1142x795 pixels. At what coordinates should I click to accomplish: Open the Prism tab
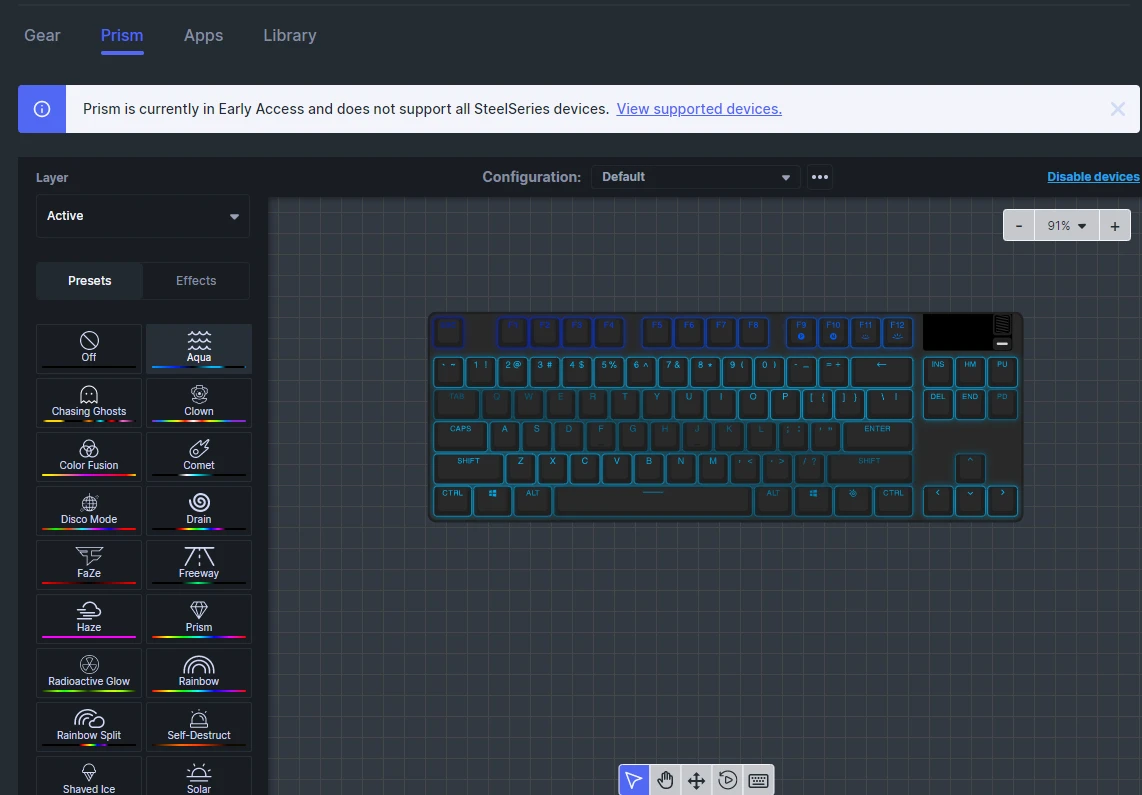pyautogui.click(x=122, y=35)
